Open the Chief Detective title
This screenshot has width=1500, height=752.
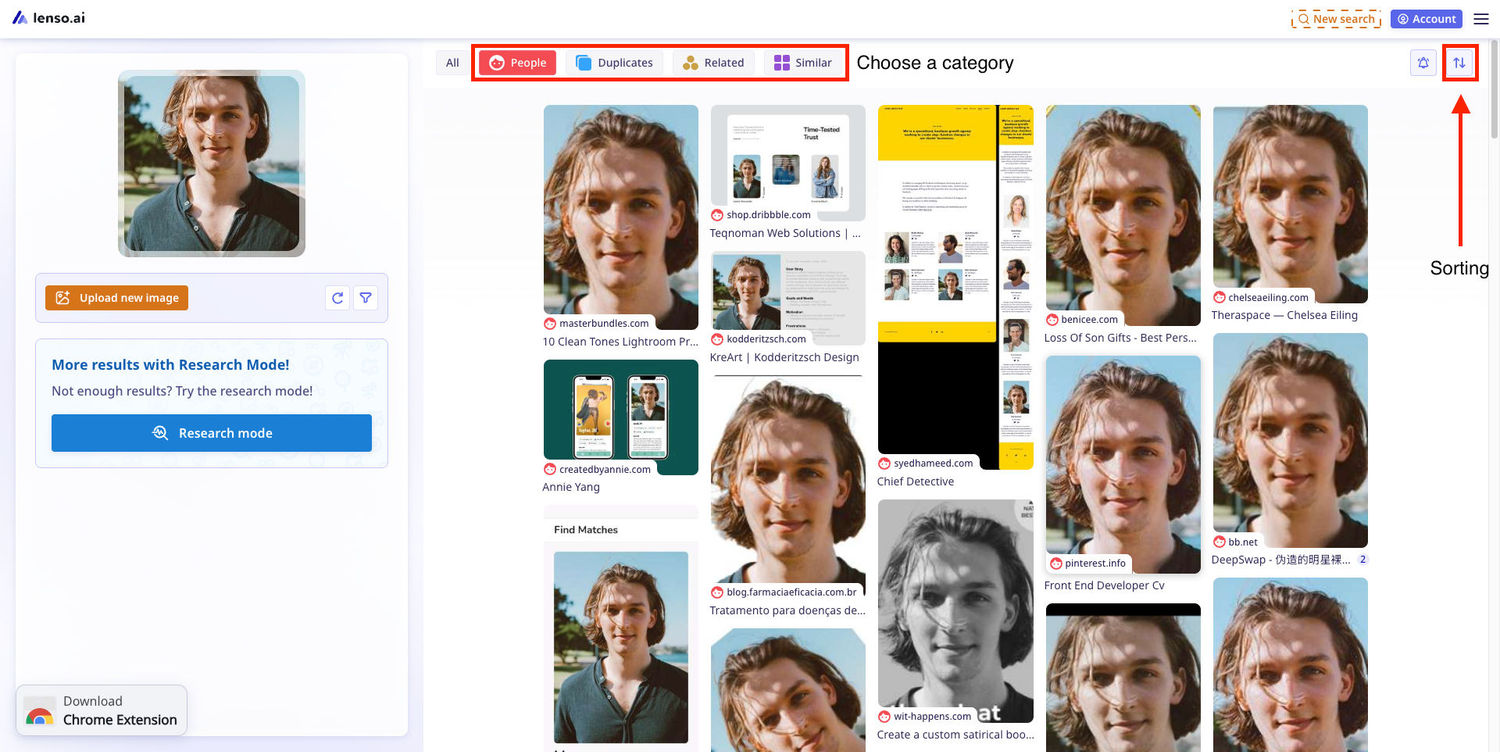point(916,482)
